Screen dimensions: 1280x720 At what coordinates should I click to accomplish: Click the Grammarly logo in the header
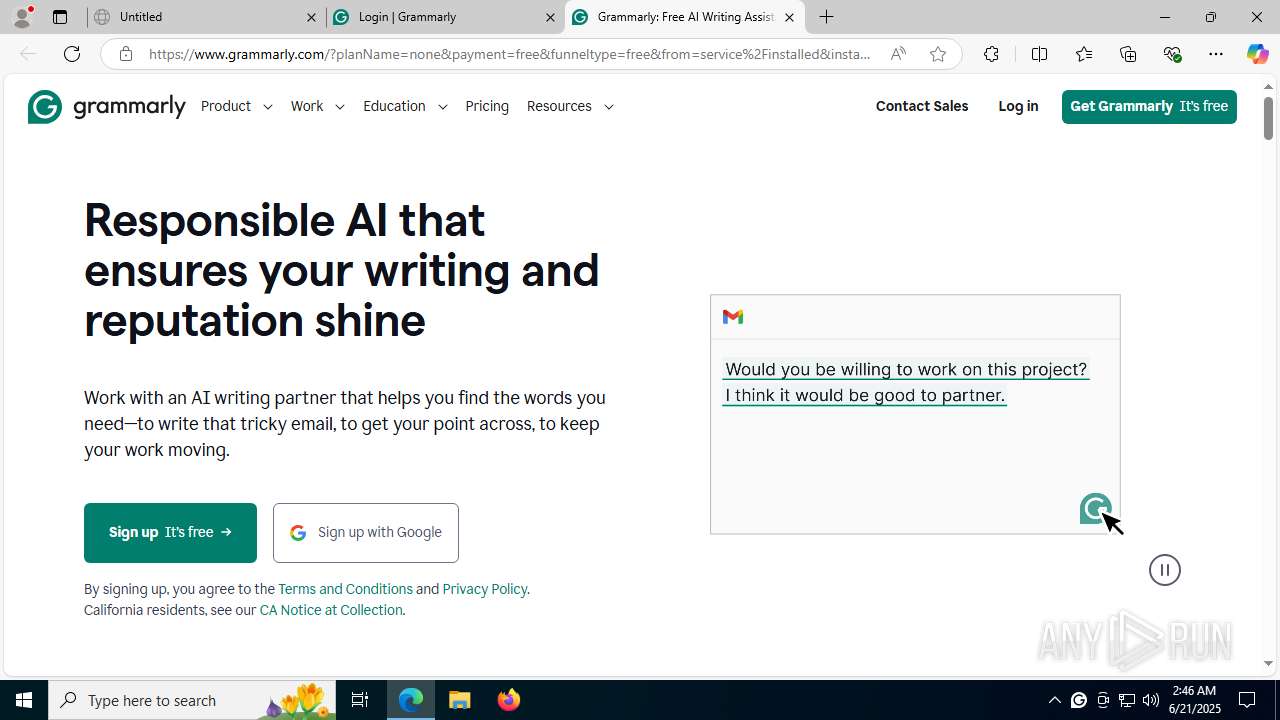click(106, 106)
